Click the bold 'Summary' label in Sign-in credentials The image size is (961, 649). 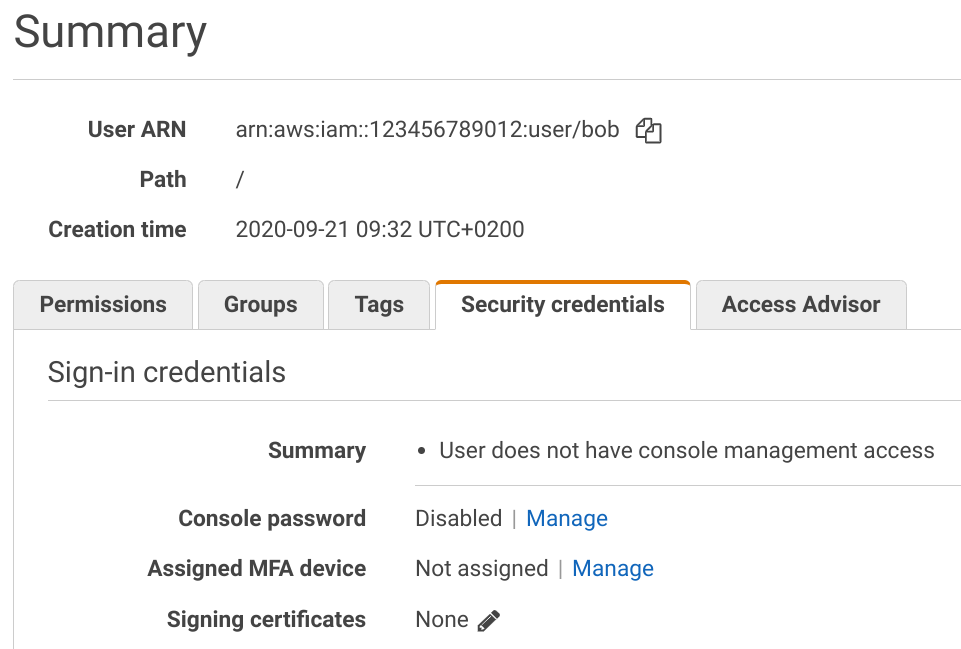coord(317,450)
